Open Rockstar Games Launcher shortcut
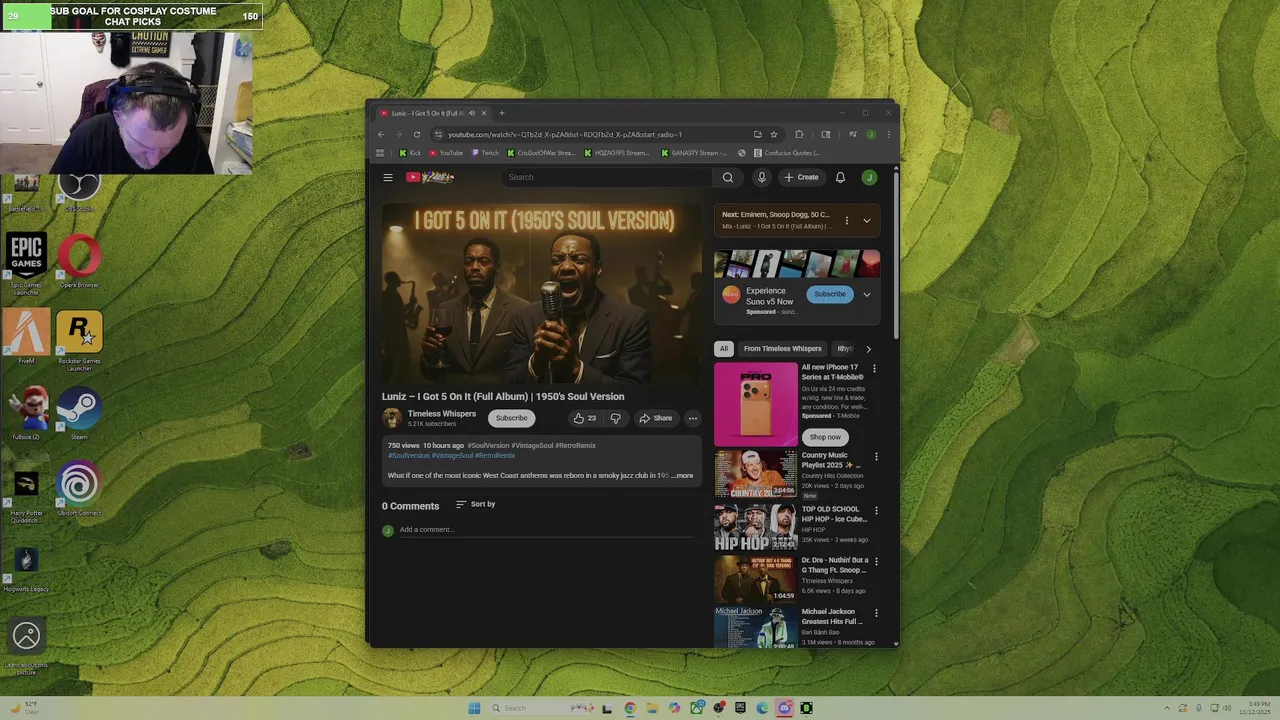Screen dimensions: 1280x720 click(x=79, y=341)
